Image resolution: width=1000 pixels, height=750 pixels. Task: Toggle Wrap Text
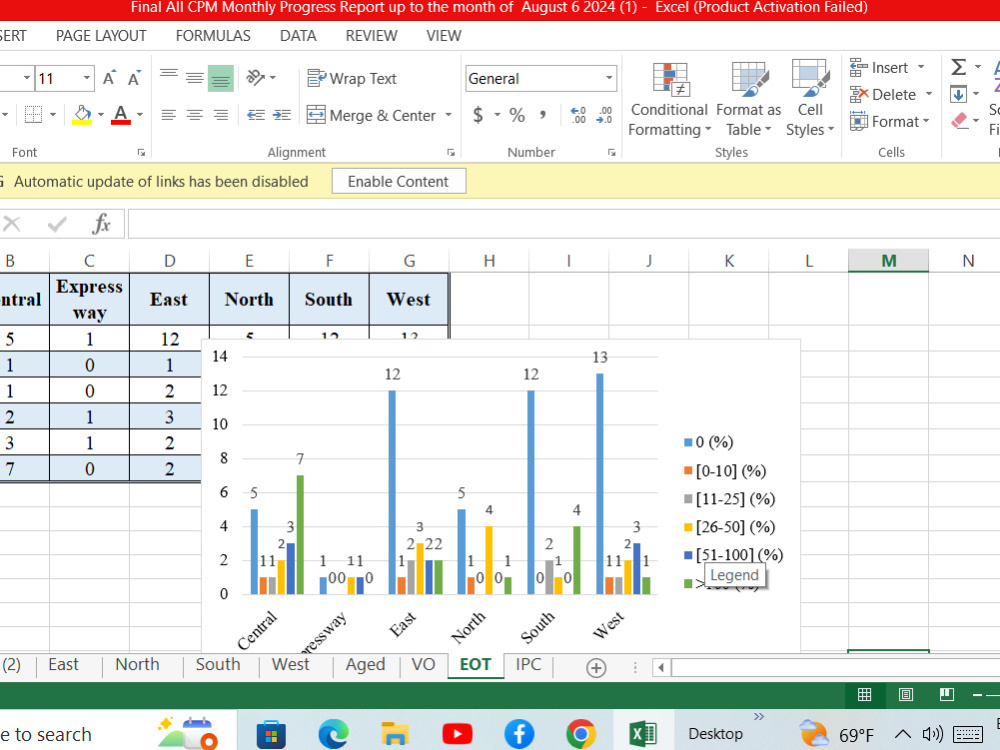352,78
